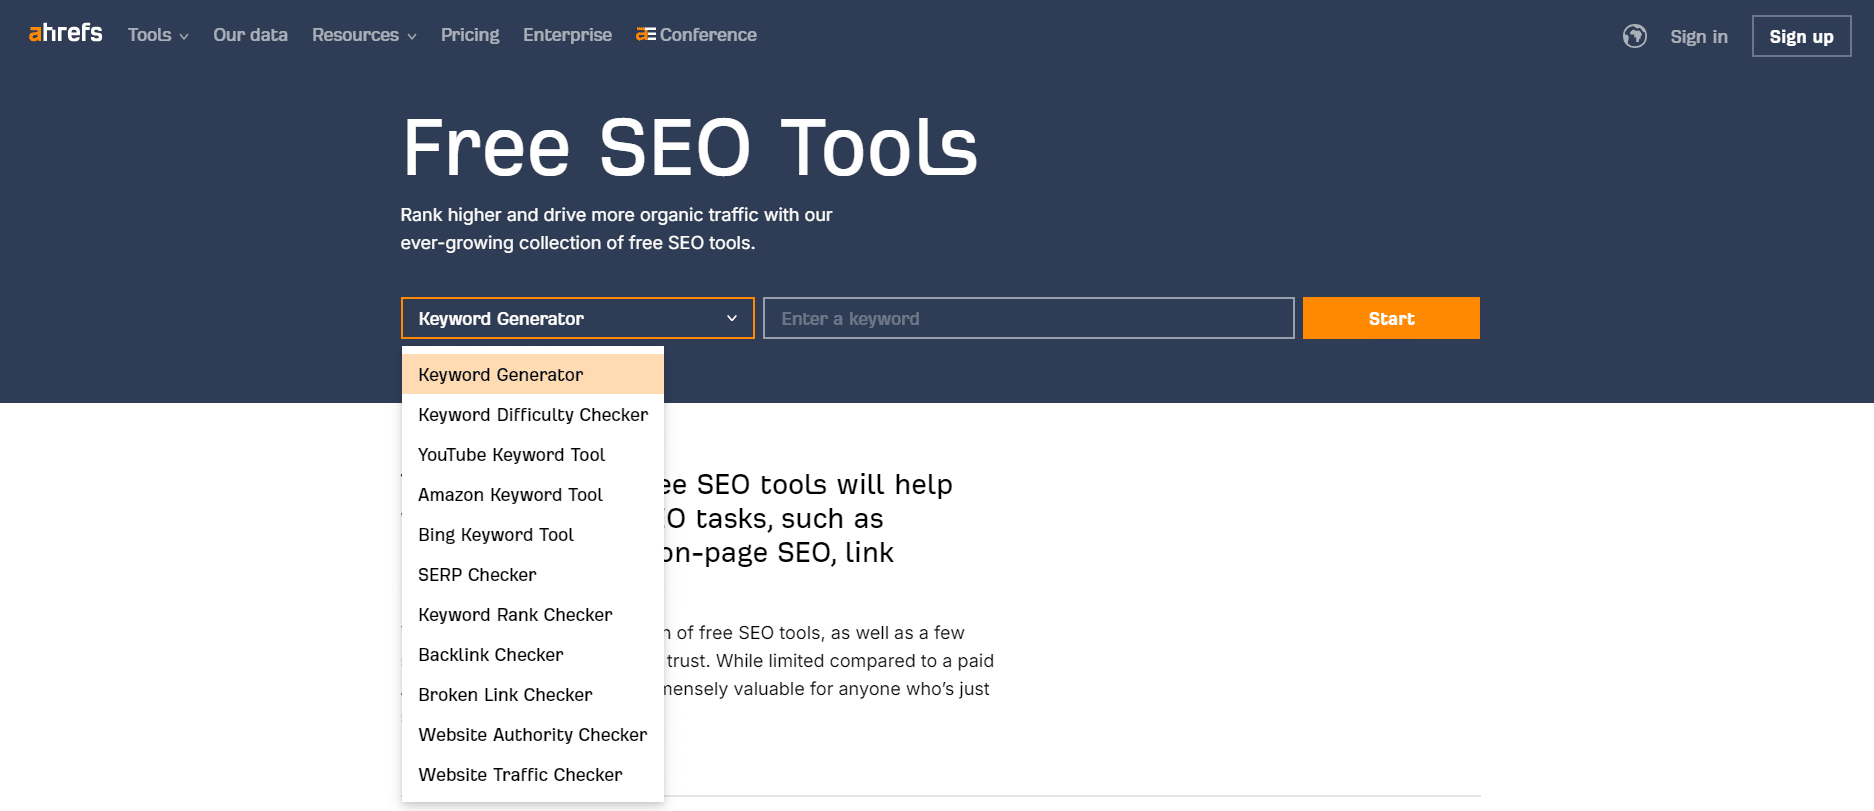Select SERP Checker option
This screenshot has width=1874, height=811.
533,574
